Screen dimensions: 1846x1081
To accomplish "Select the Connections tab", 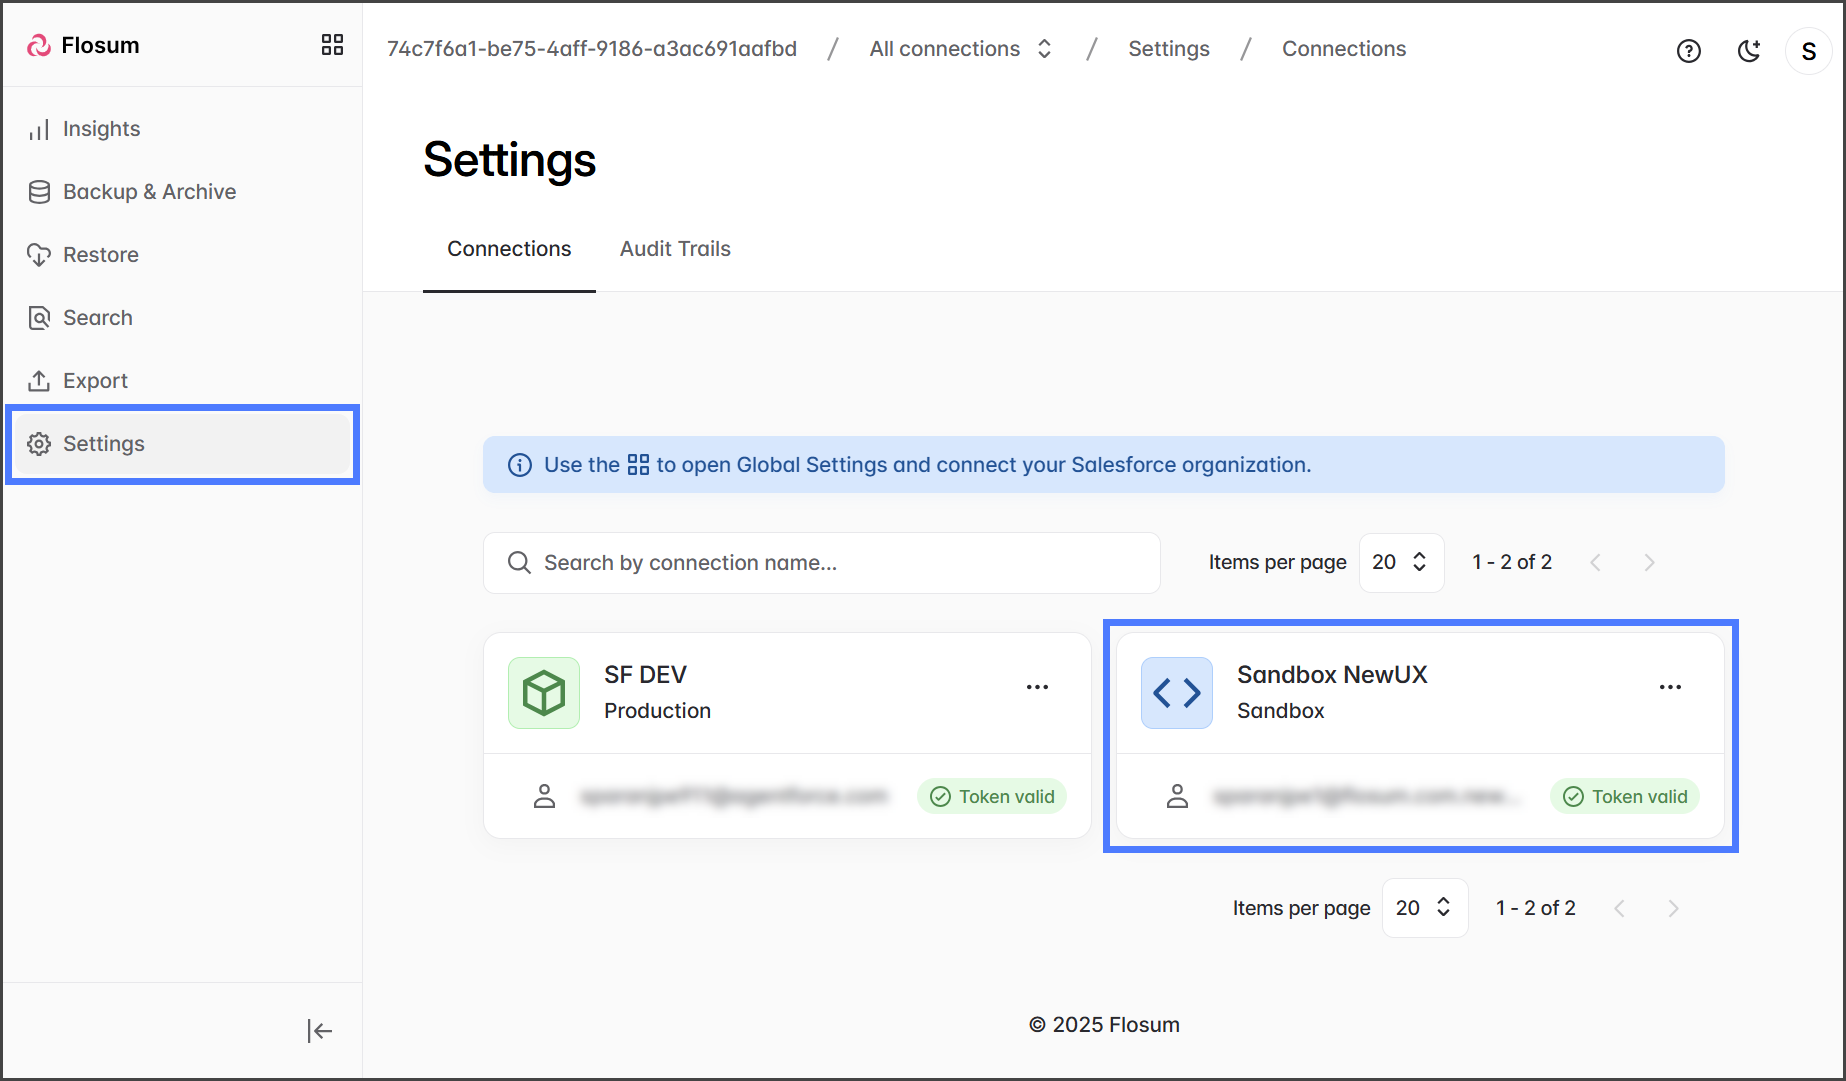I will (x=509, y=249).
